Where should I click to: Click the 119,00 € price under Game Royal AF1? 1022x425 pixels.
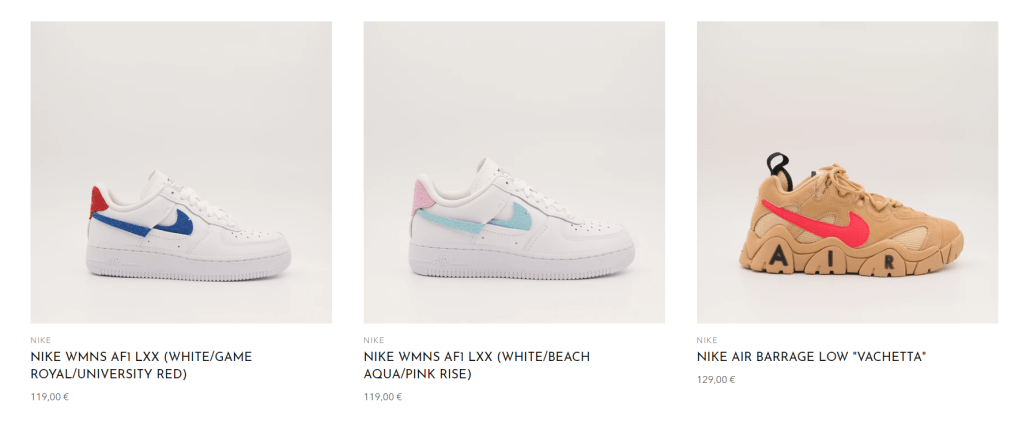click(50, 396)
